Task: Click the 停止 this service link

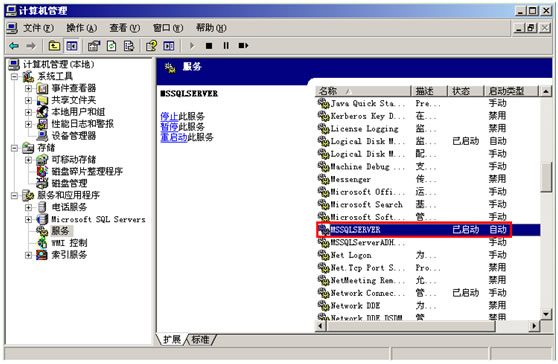Action: click(x=169, y=116)
